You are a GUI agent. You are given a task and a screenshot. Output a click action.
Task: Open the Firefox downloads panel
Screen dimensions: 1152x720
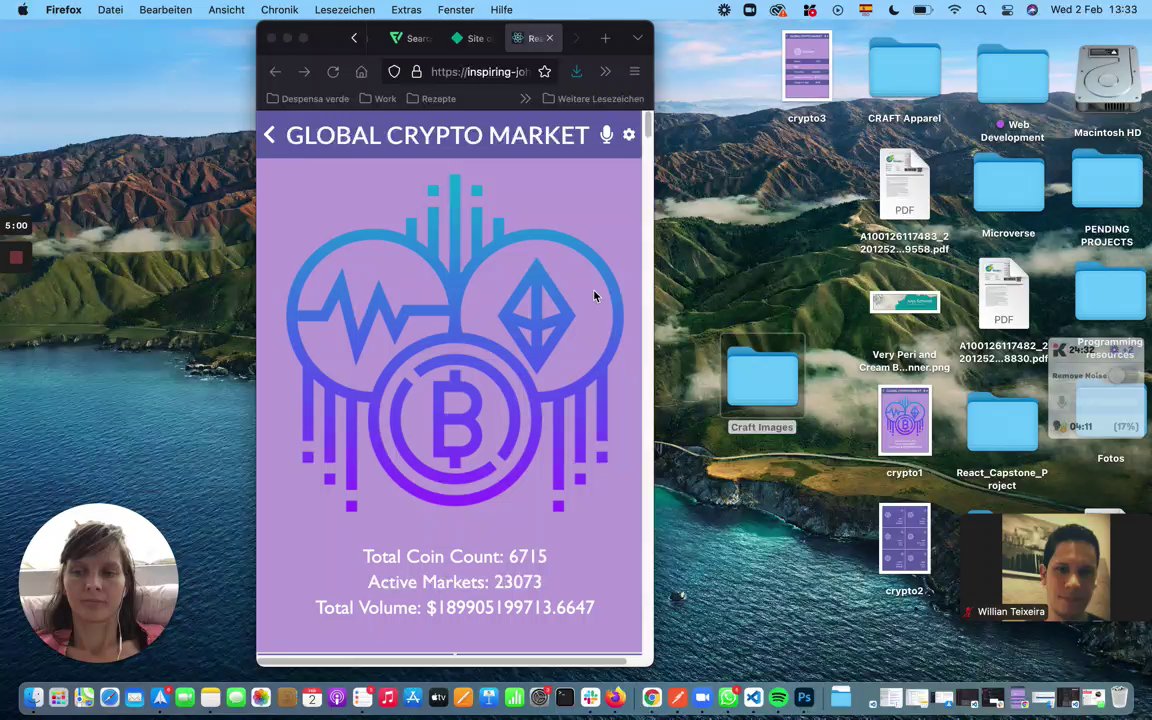pos(577,71)
